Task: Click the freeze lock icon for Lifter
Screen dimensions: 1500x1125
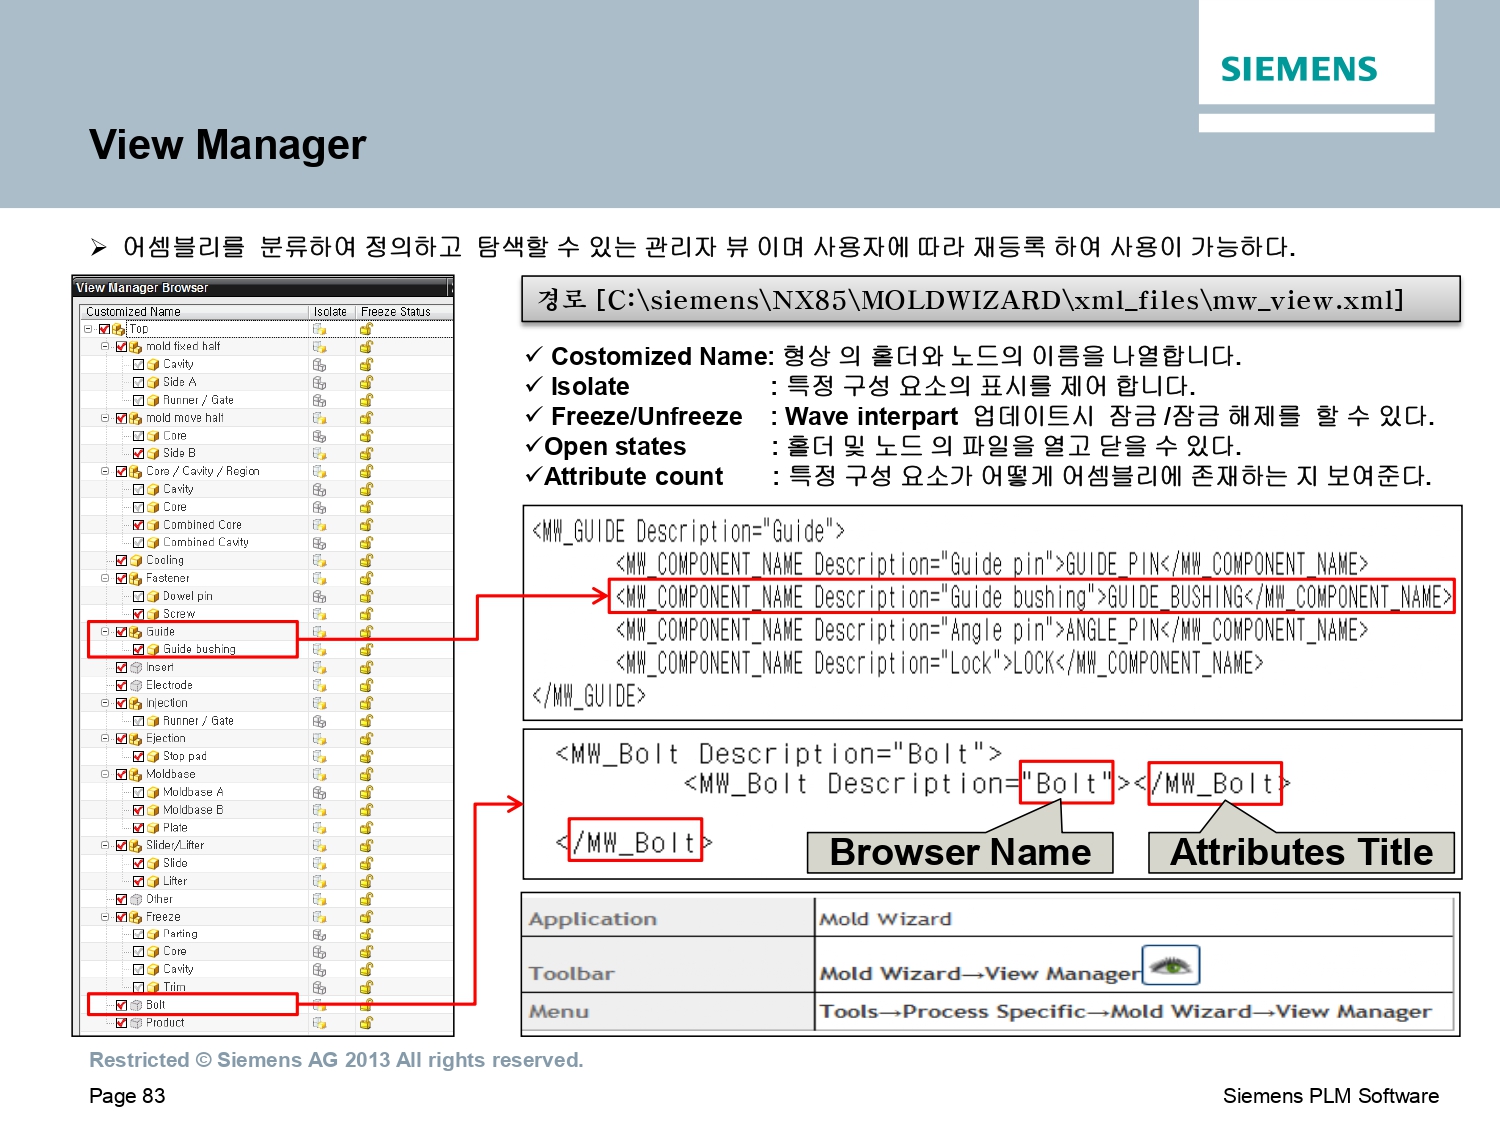Action: pos(366,881)
